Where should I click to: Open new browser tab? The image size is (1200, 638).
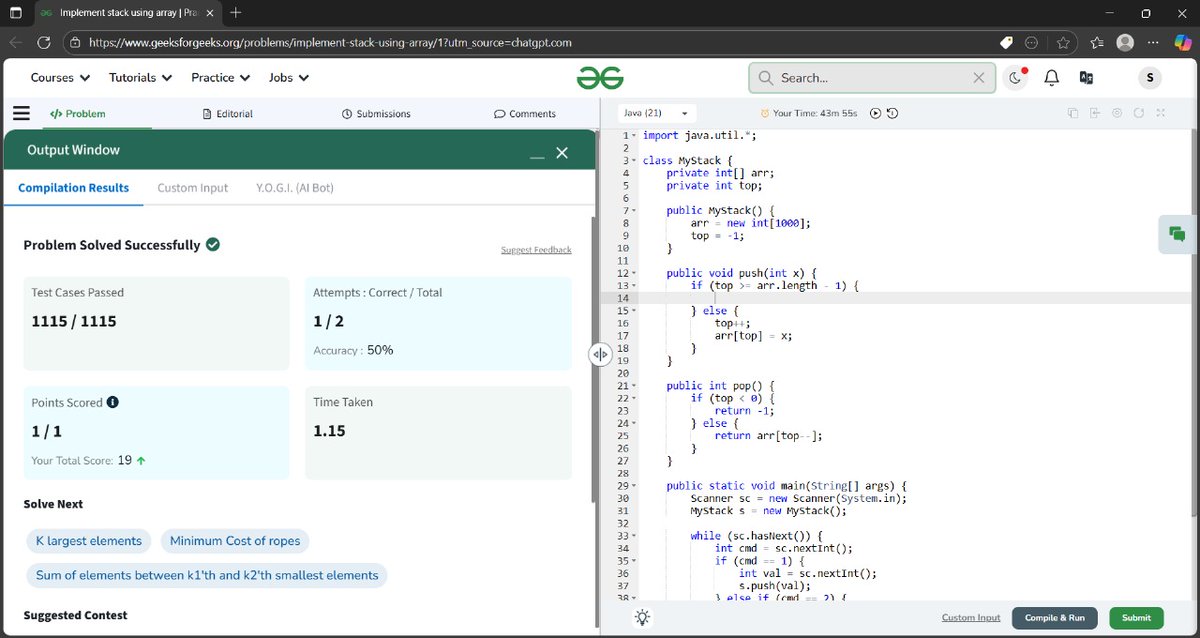click(235, 13)
